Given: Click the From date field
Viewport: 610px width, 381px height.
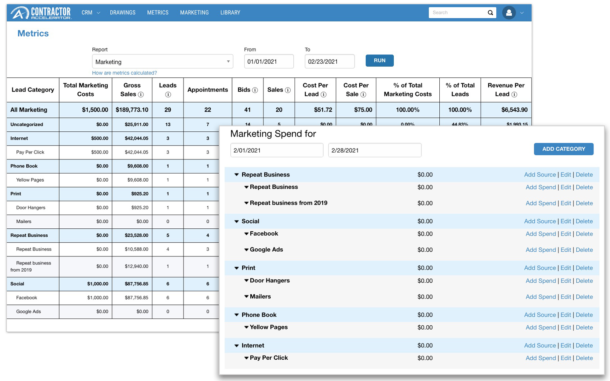Looking at the screenshot, I should tap(269, 61).
